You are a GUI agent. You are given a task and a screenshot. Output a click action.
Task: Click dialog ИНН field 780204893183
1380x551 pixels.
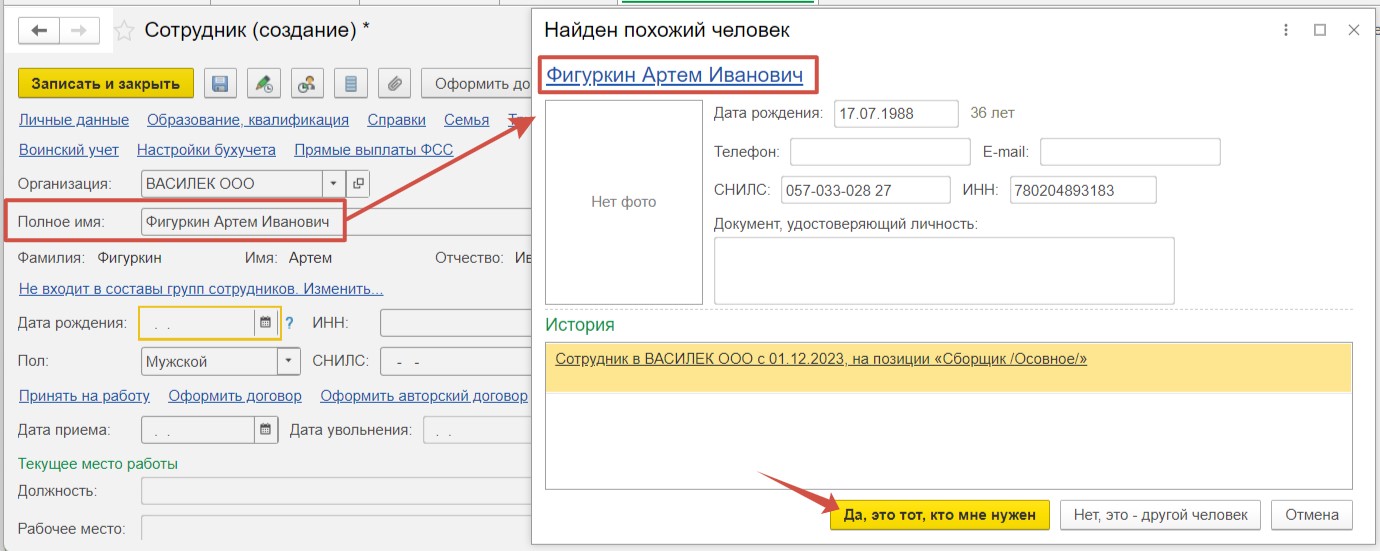point(1083,190)
